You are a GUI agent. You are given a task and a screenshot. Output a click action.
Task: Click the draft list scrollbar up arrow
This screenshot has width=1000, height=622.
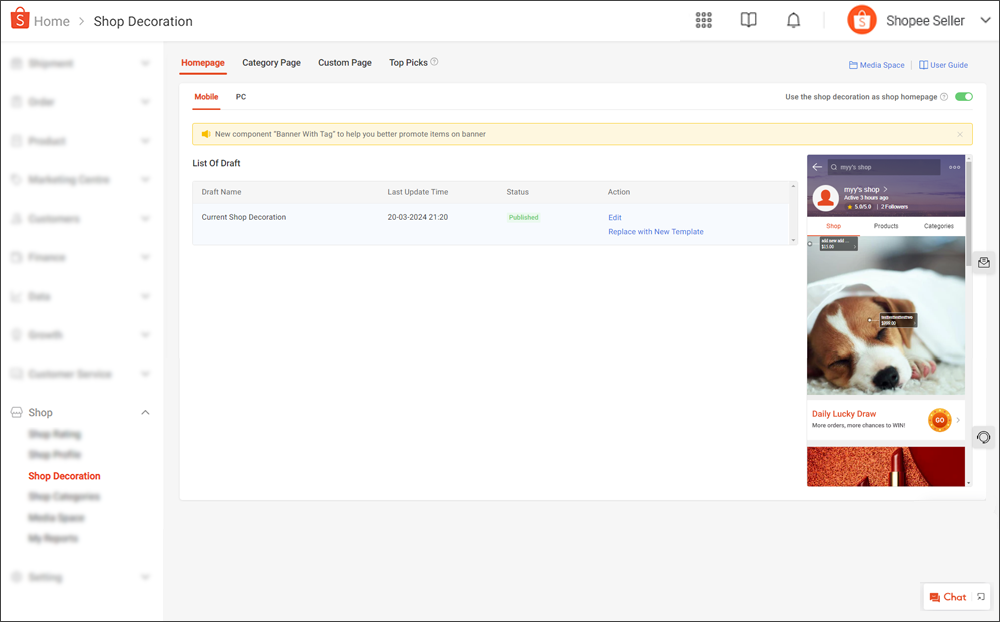(x=793, y=187)
